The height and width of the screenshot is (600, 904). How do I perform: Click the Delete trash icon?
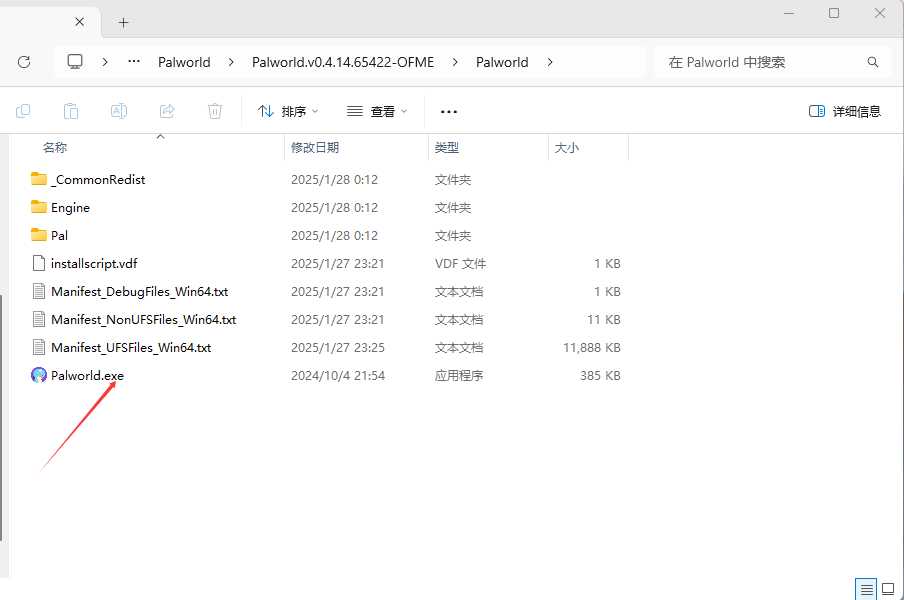[215, 111]
